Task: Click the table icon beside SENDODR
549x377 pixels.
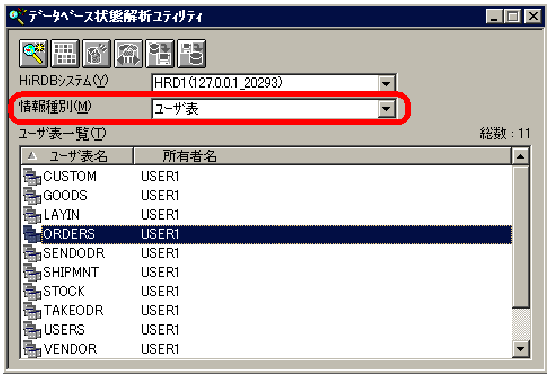Action: tap(32, 253)
